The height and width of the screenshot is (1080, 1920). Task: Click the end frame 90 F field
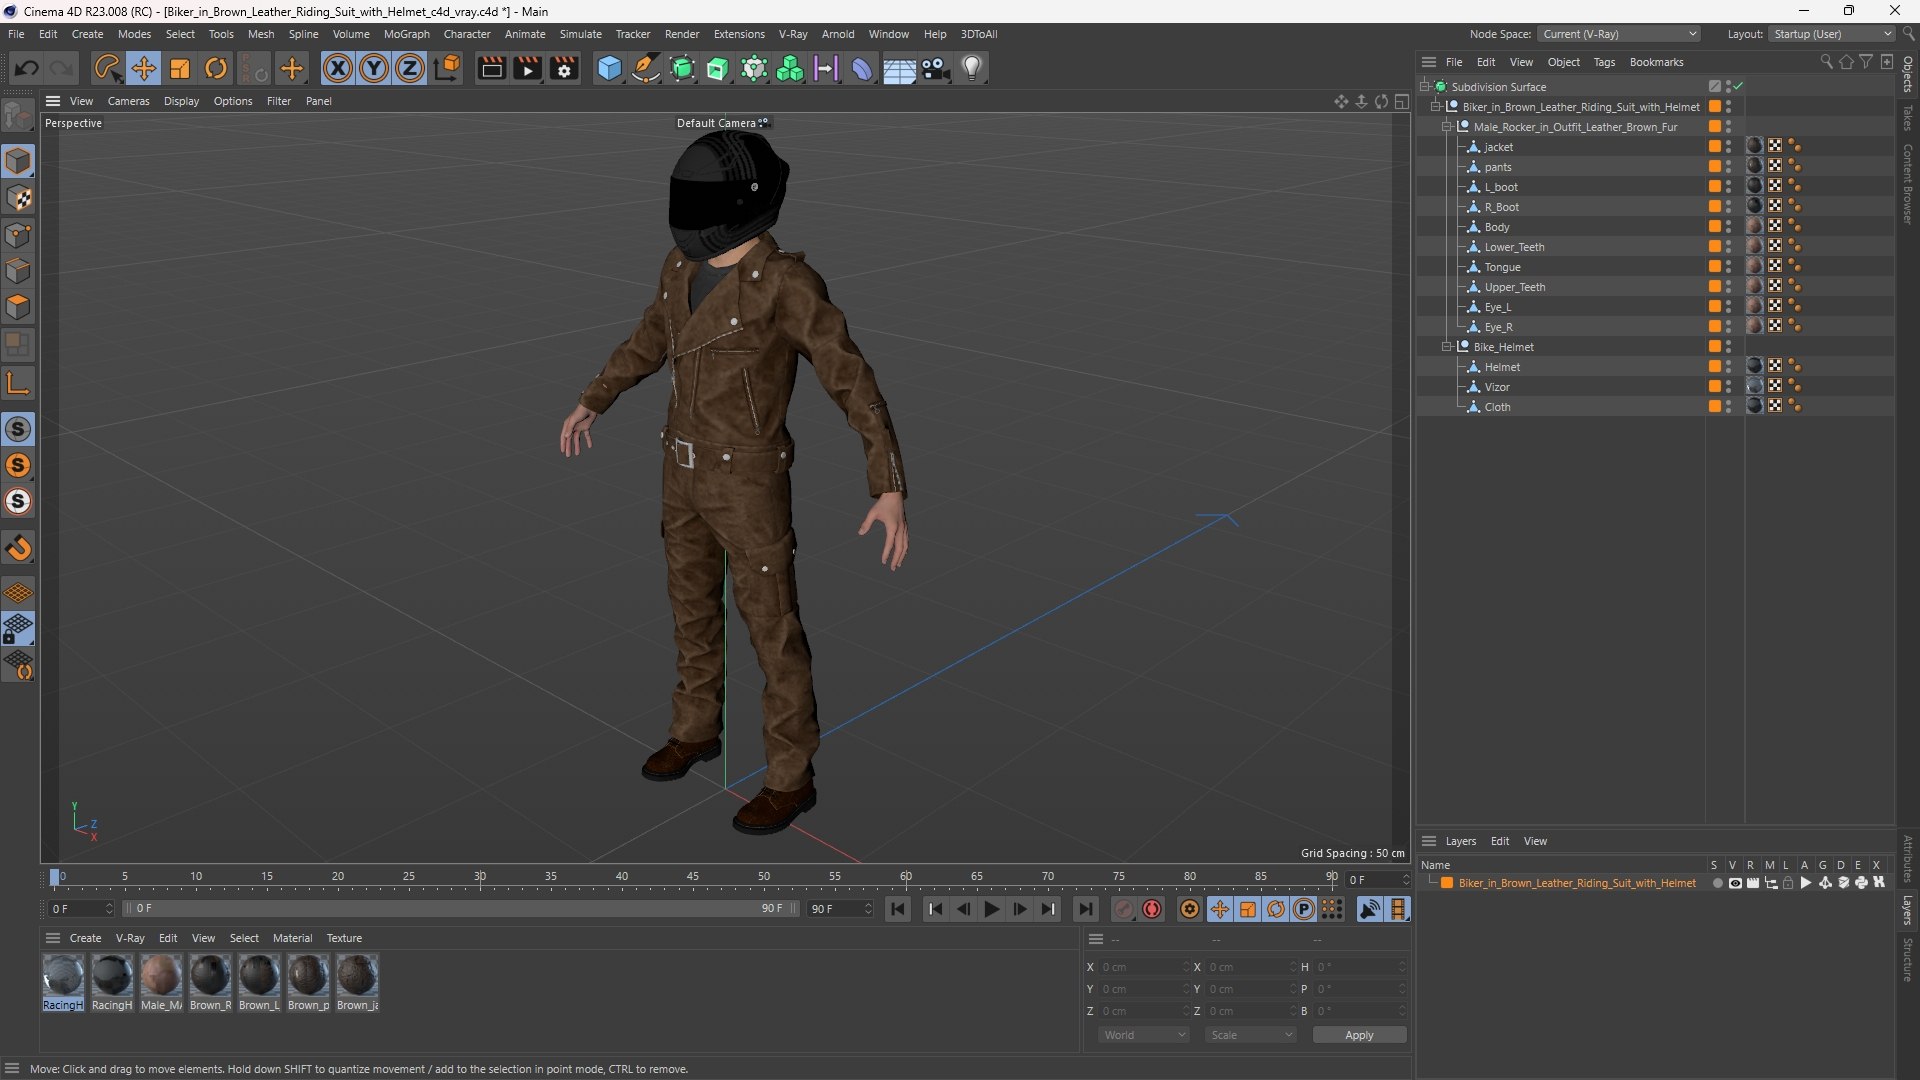[840, 909]
